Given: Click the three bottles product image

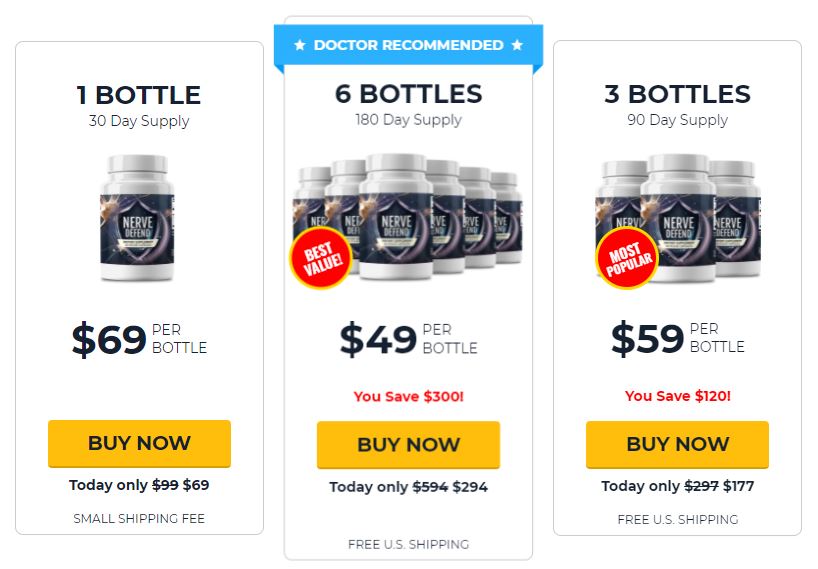Looking at the screenshot, I should [x=678, y=219].
